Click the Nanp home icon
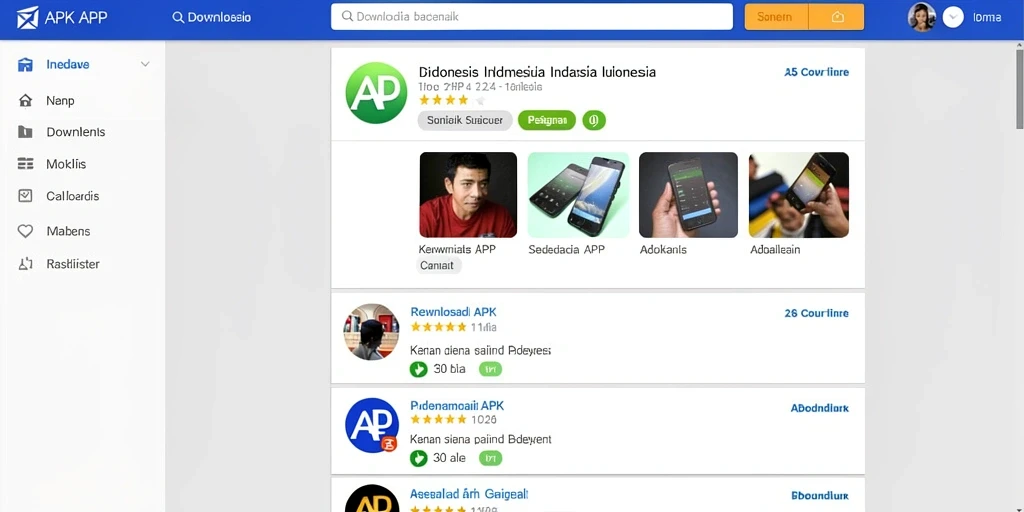The image size is (1024, 512). tap(25, 101)
